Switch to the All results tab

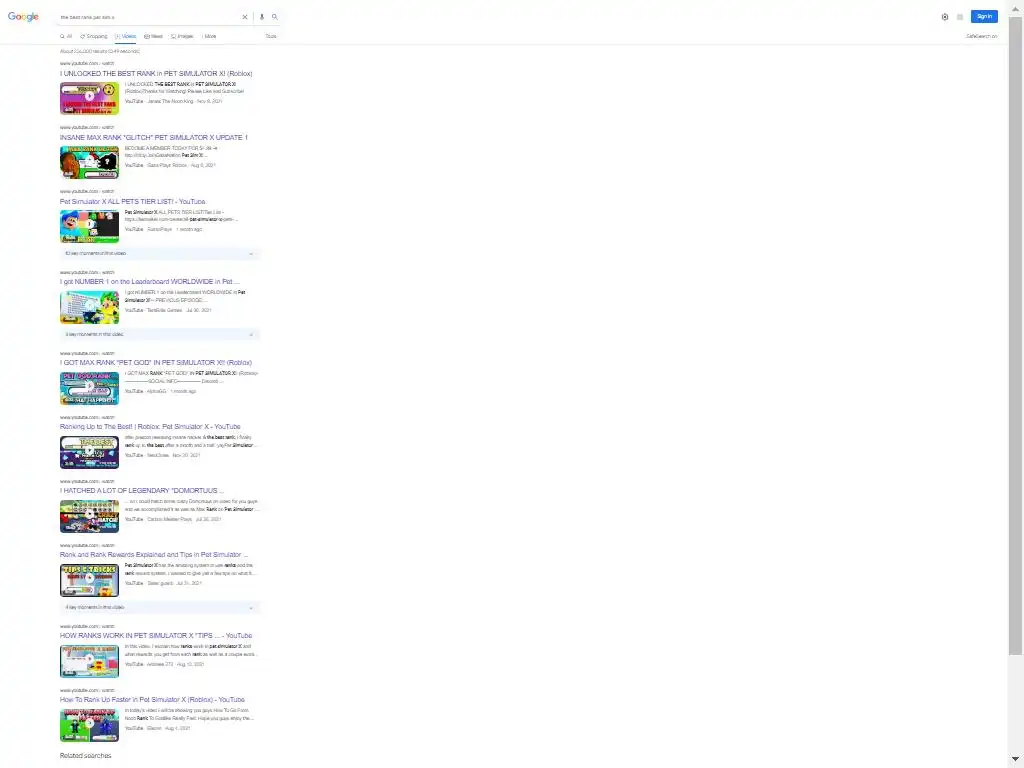[66, 37]
